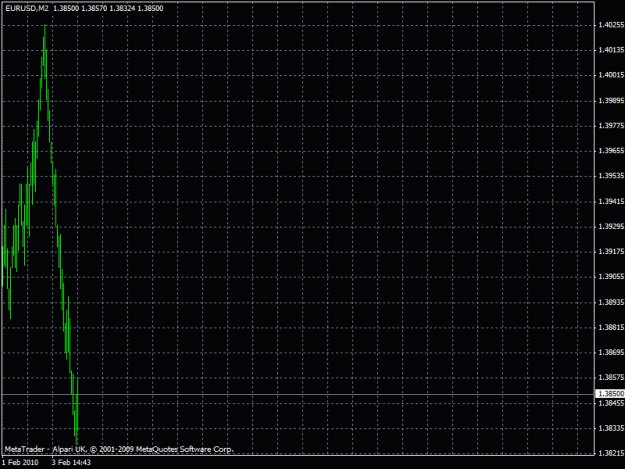Select the 1.38335 price axis label
Screen dimensions: 625x469
(611, 428)
